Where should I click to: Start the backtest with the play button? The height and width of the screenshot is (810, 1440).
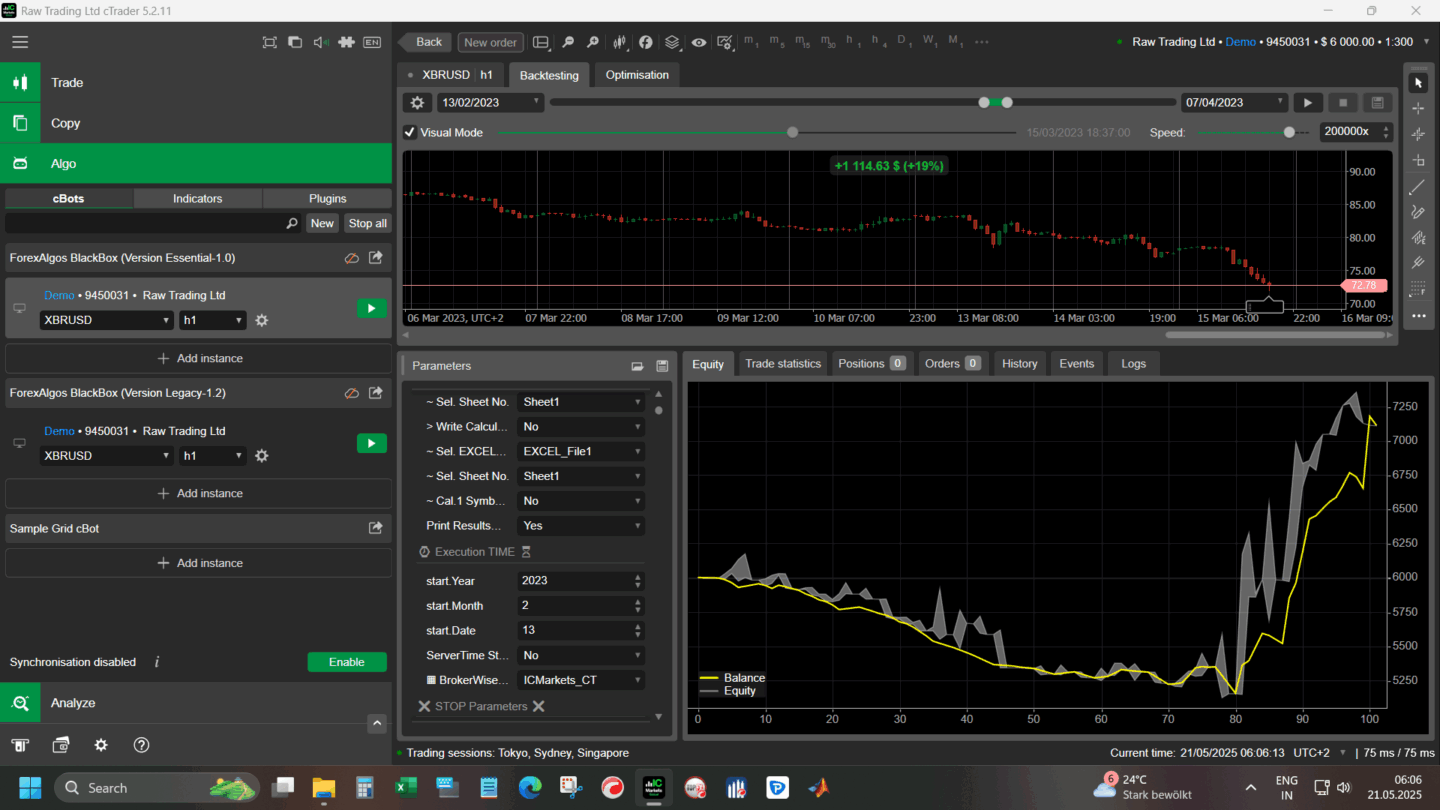[1307, 102]
